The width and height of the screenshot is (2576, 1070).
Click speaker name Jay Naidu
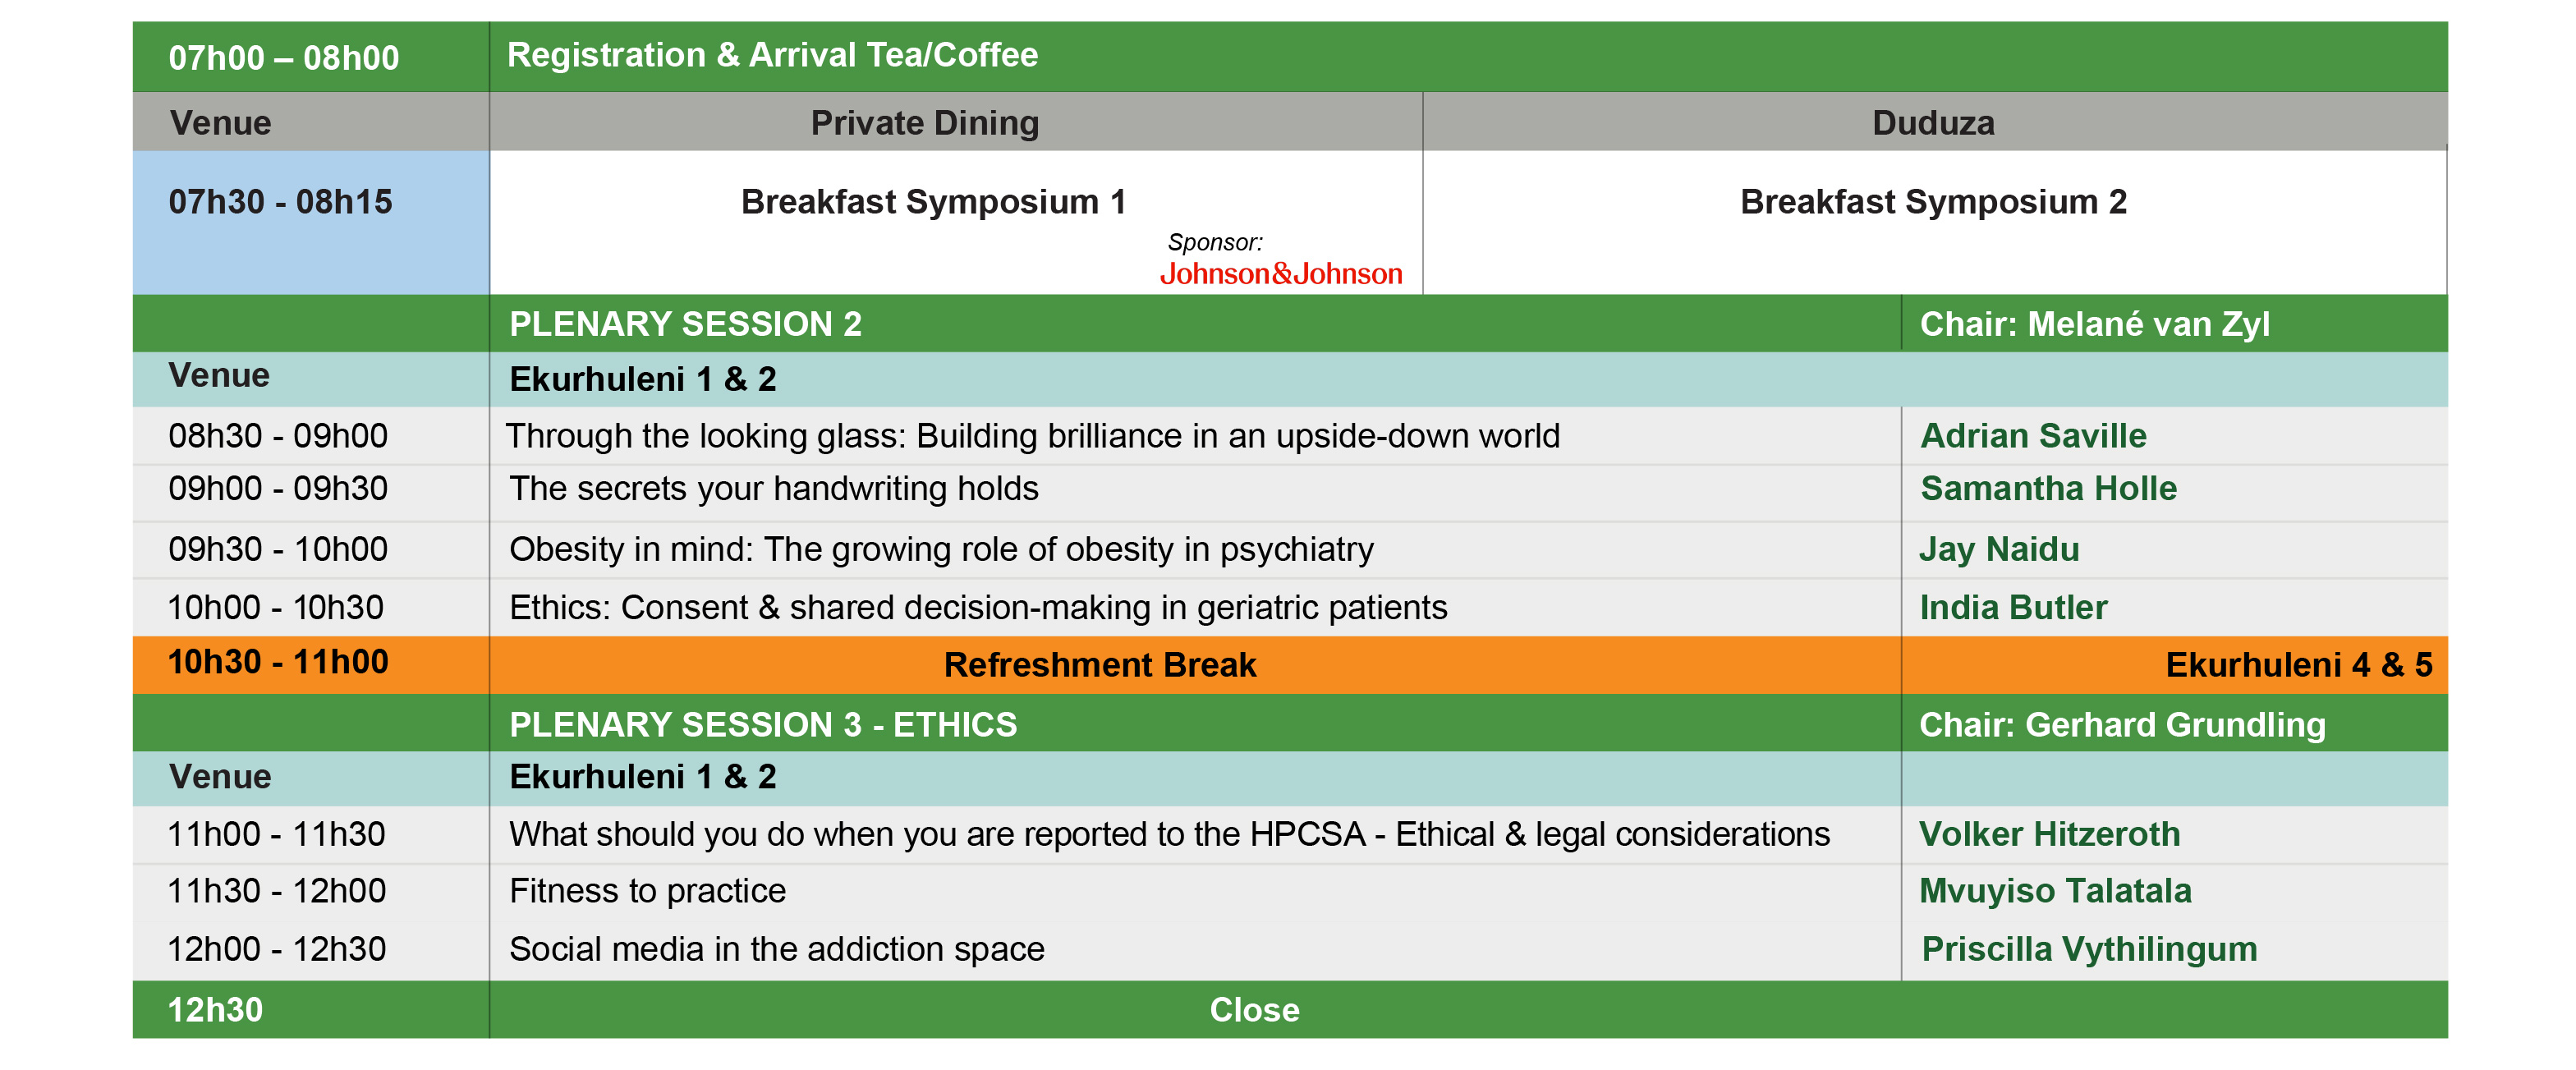[1999, 549]
